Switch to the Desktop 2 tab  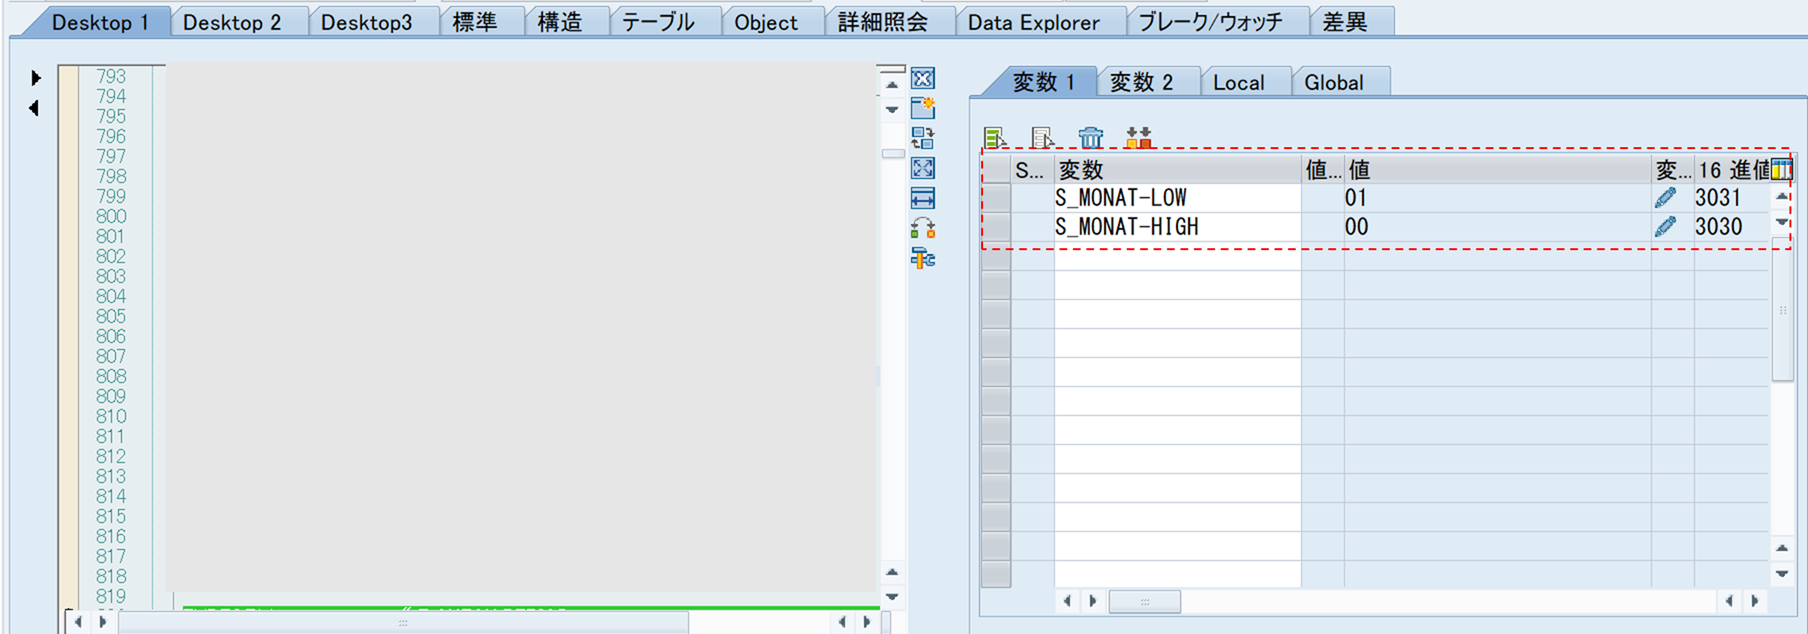point(232,22)
